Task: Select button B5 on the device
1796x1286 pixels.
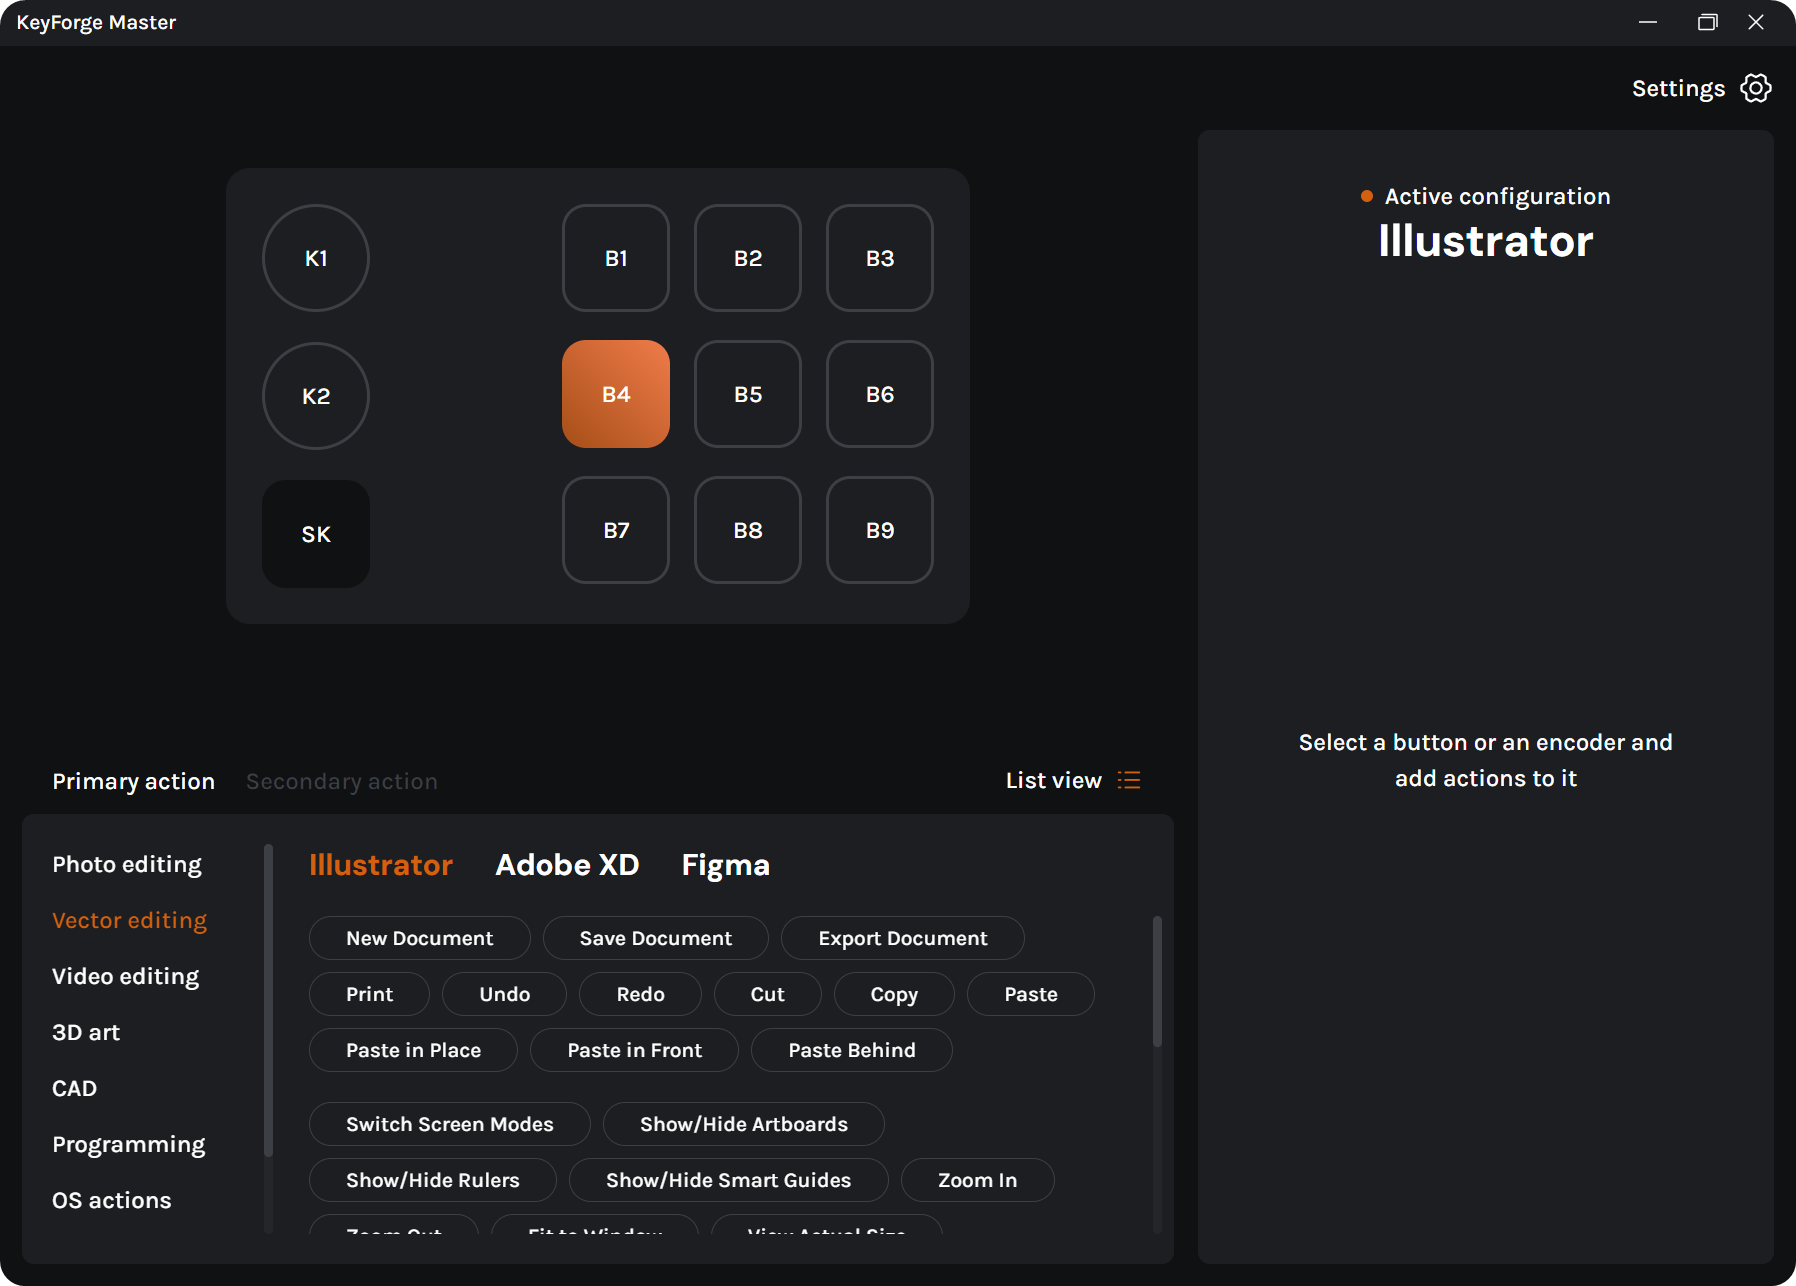Action: click(x=748, y=394)
